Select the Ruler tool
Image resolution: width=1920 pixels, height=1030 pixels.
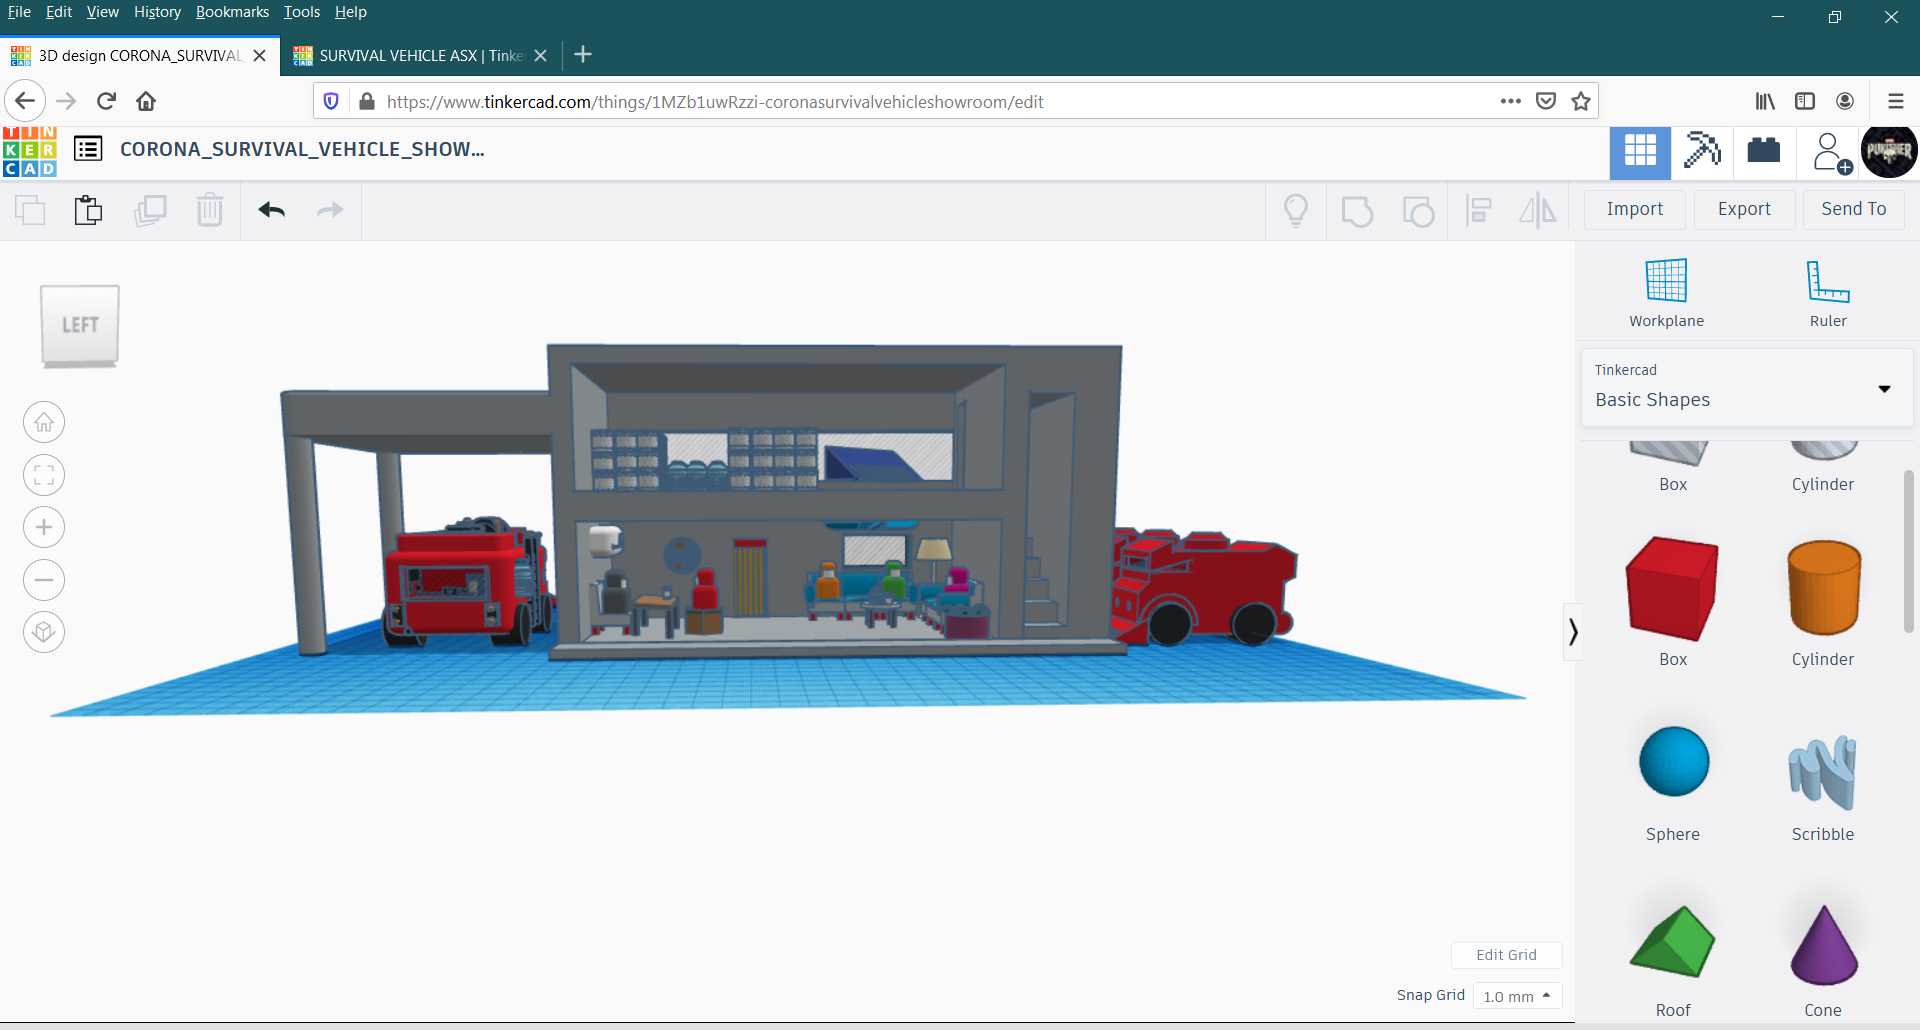pos(1828,292)
